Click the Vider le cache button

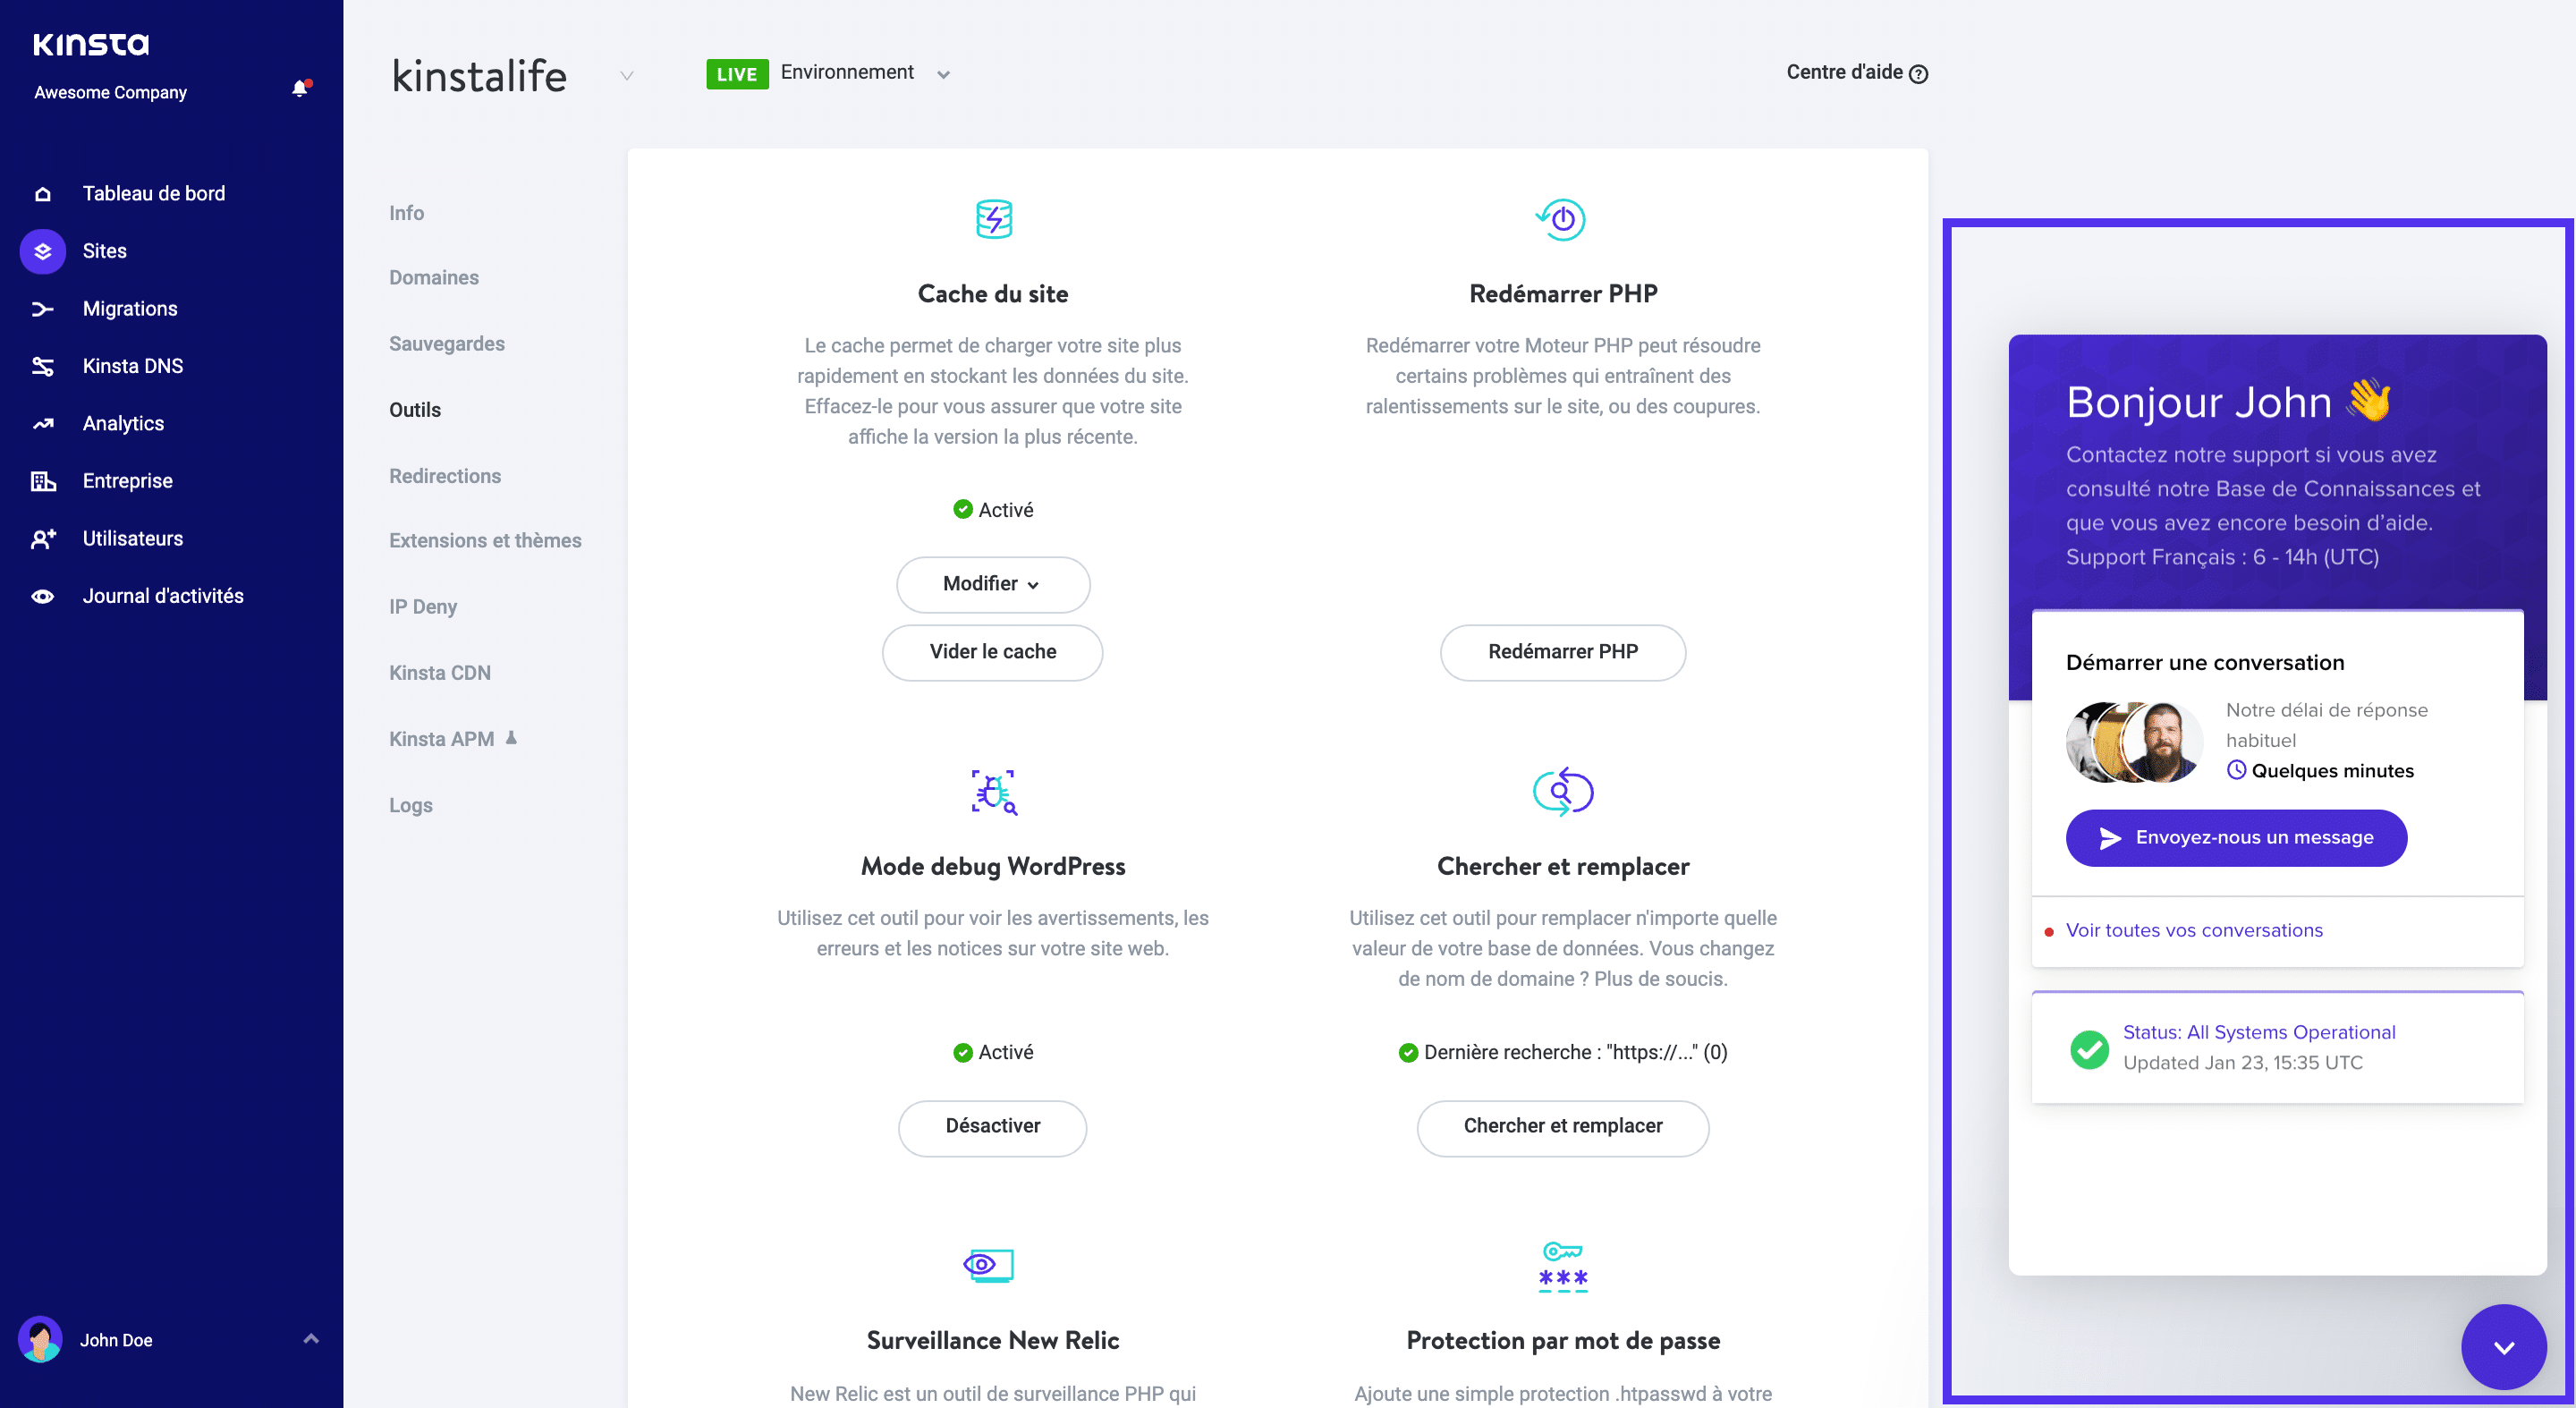(992, 652)
